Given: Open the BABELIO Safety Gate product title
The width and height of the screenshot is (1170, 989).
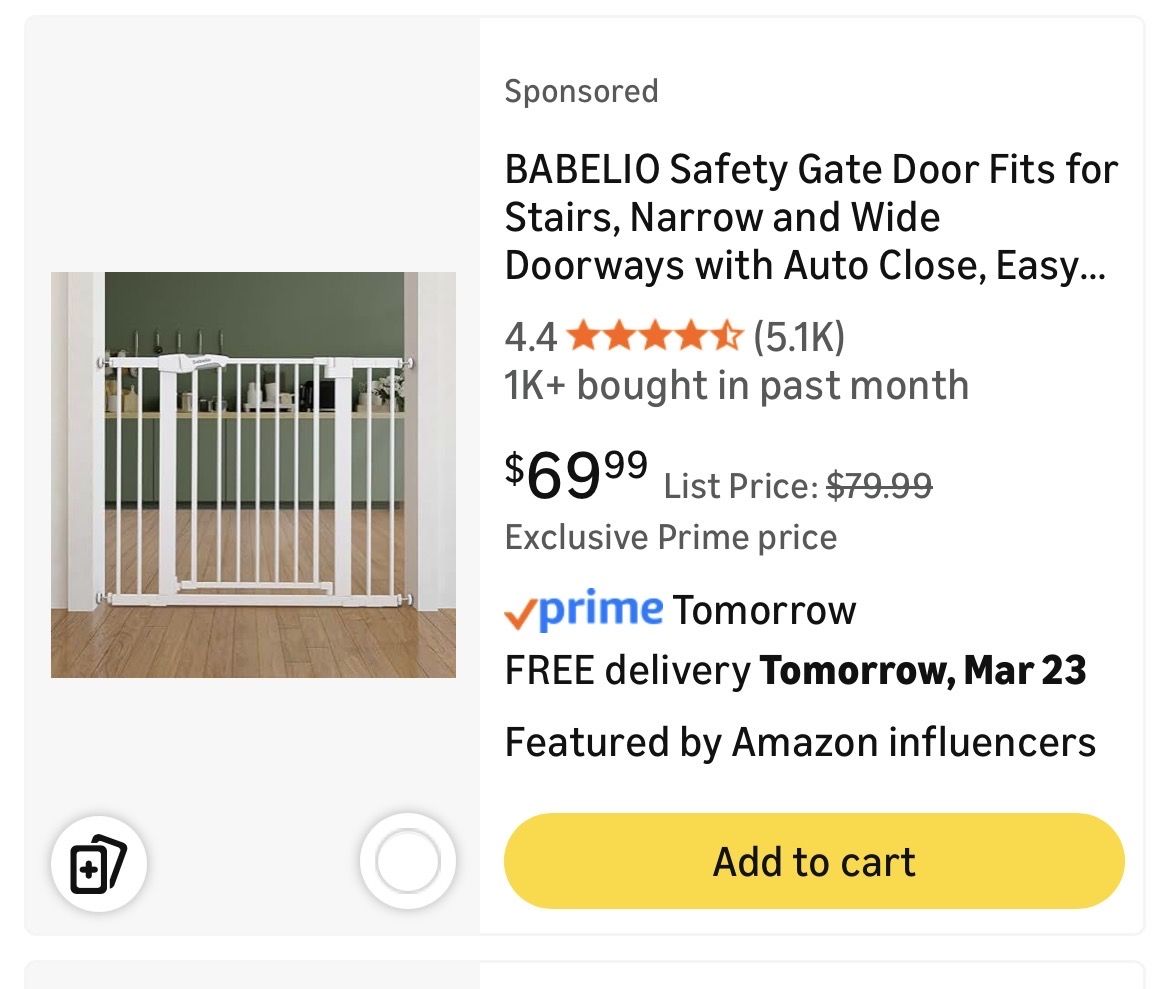Looking at the screenshot, I should coord(811,218).
